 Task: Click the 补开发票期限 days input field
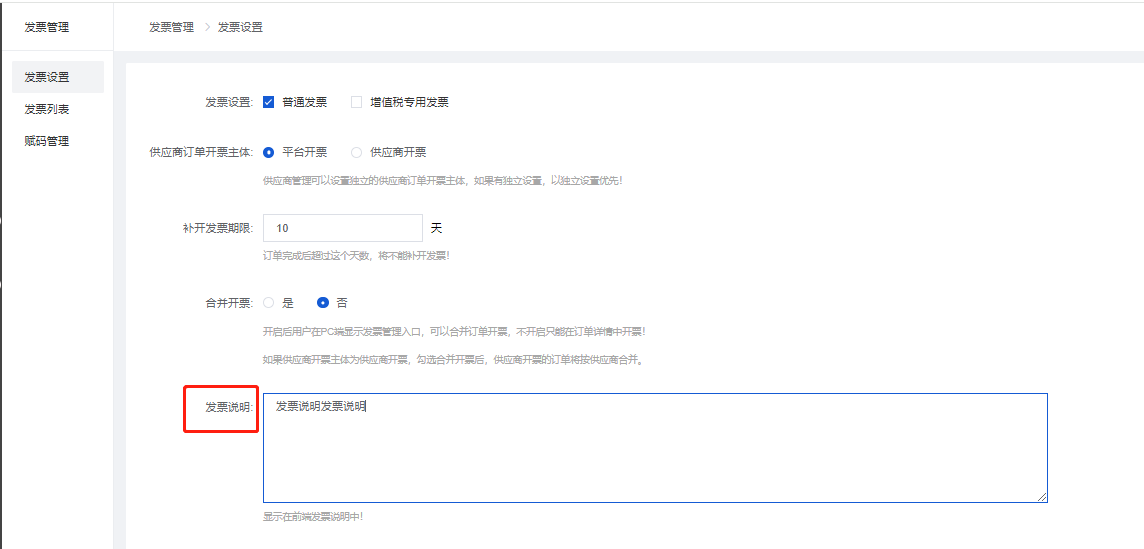point(342,228)
